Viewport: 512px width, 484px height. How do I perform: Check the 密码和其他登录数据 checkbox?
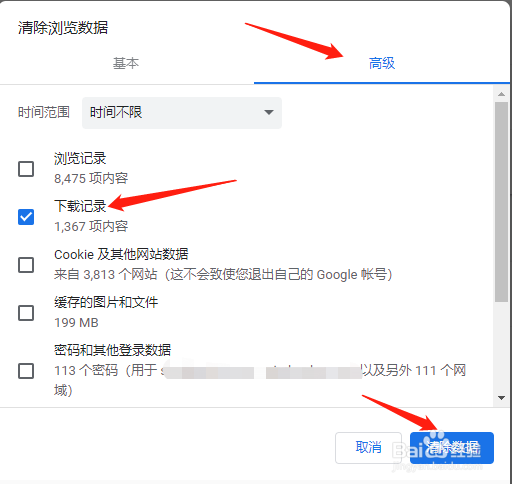click(26, 371)
